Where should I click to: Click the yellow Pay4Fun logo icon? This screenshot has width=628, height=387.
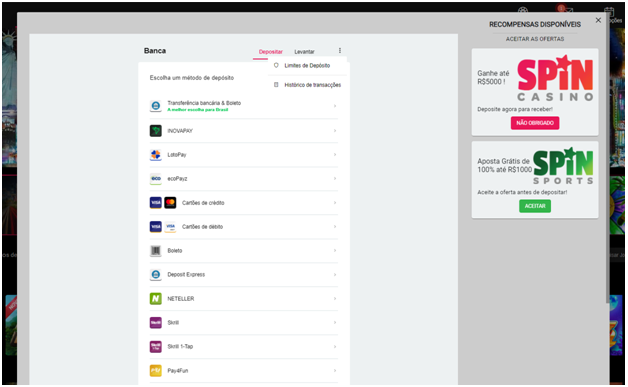pyautogui.click(x=156, y=371)
